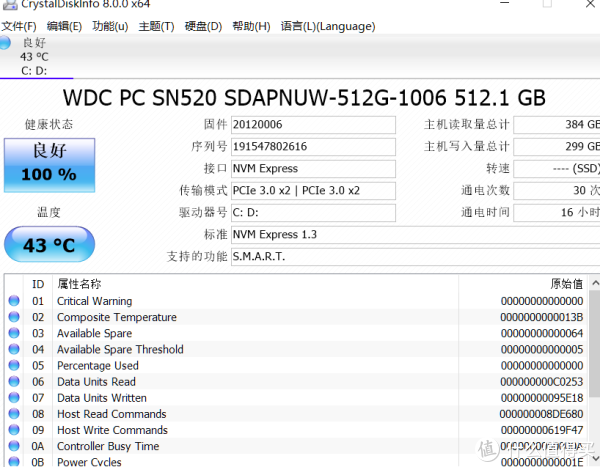Minimize the CrystalDiskInfo window
The image size is (600, 467).
click(505, 3)
